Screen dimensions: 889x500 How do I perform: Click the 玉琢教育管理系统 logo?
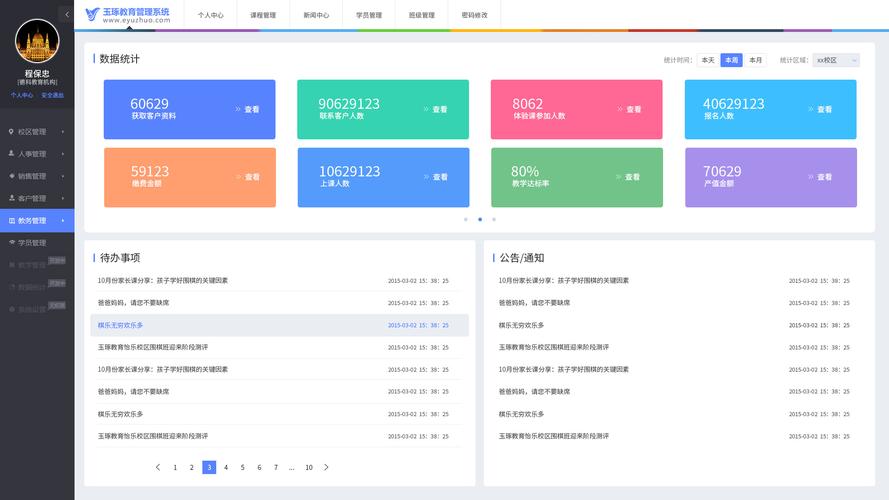coord(128,15)
